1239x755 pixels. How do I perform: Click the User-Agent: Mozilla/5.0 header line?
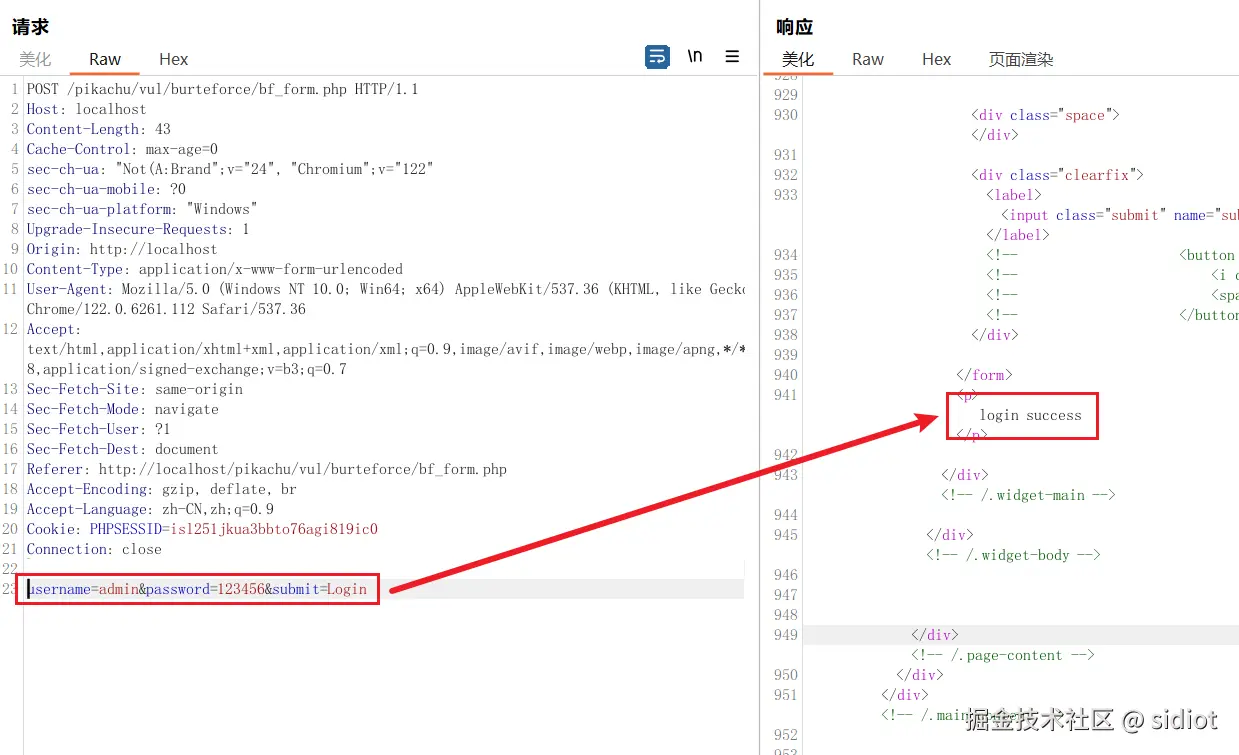385,289
